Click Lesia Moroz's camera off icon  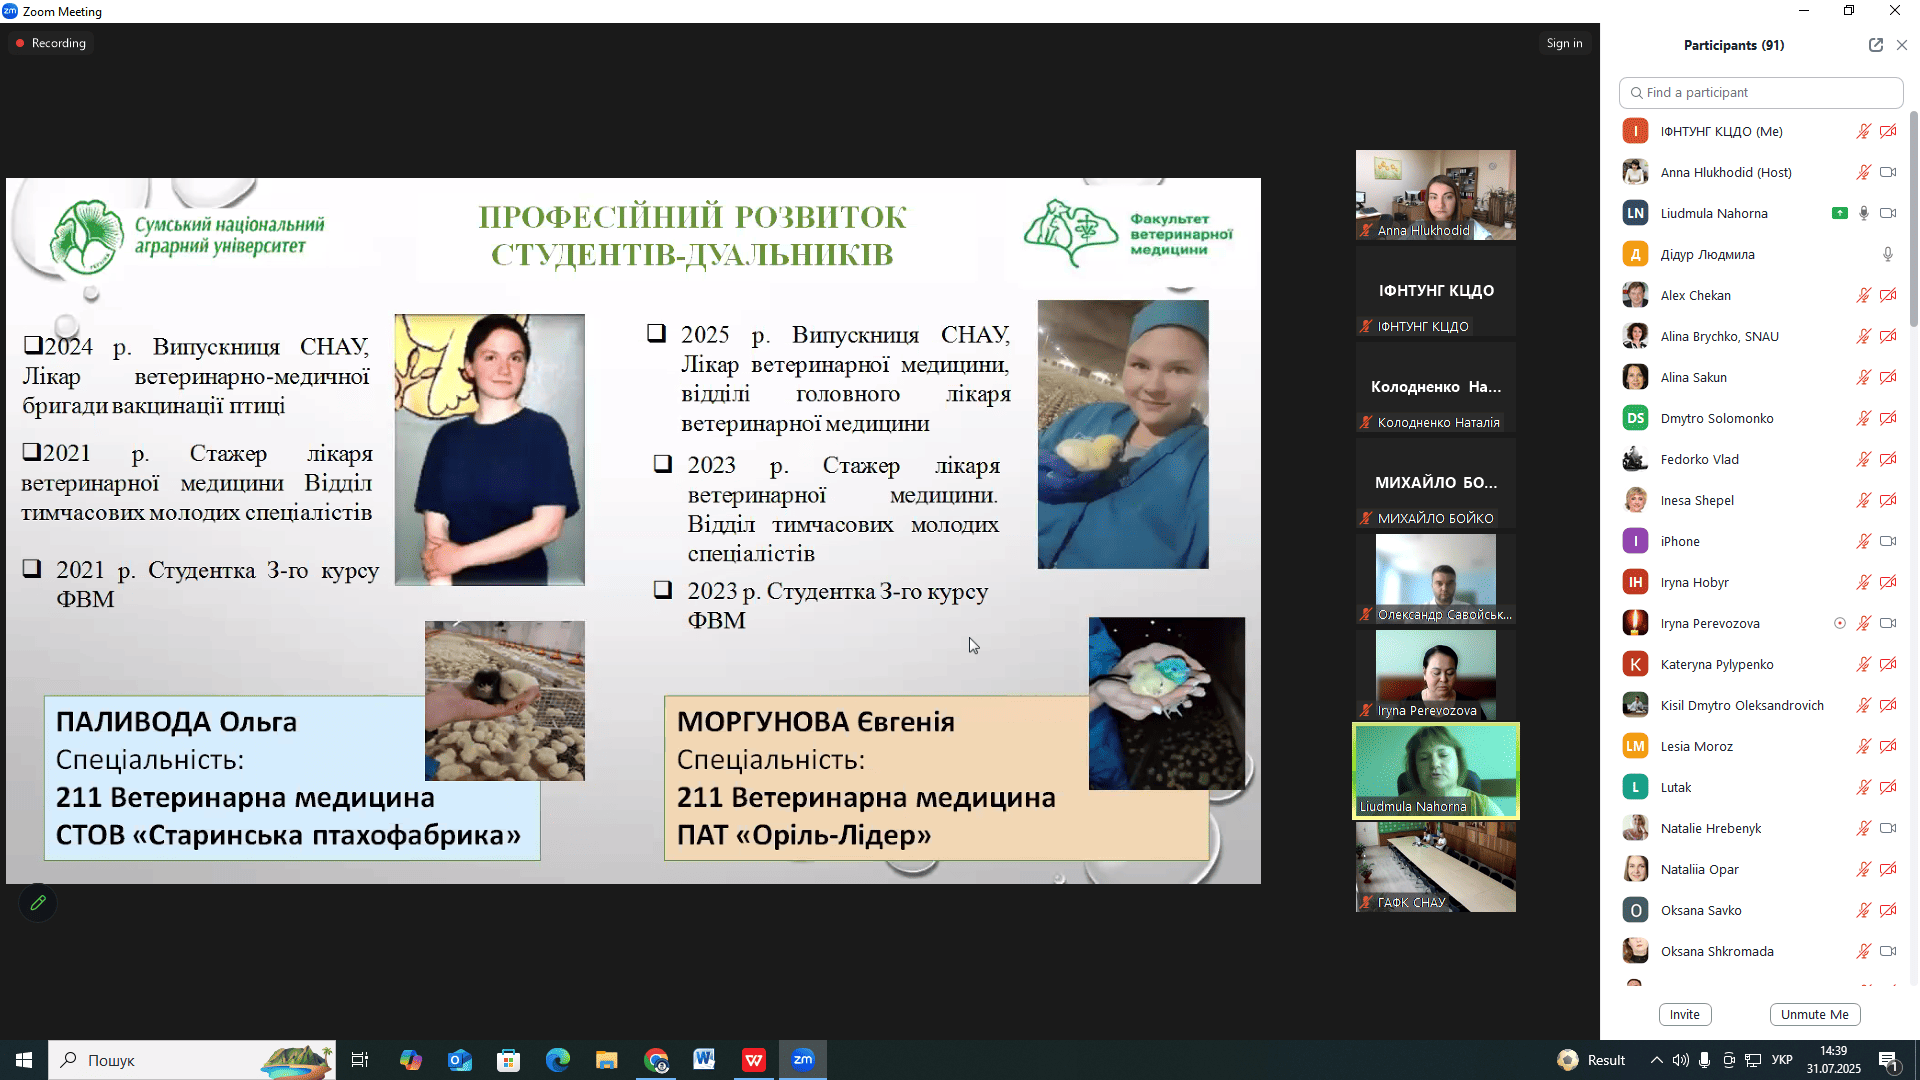pos(1888,746)
